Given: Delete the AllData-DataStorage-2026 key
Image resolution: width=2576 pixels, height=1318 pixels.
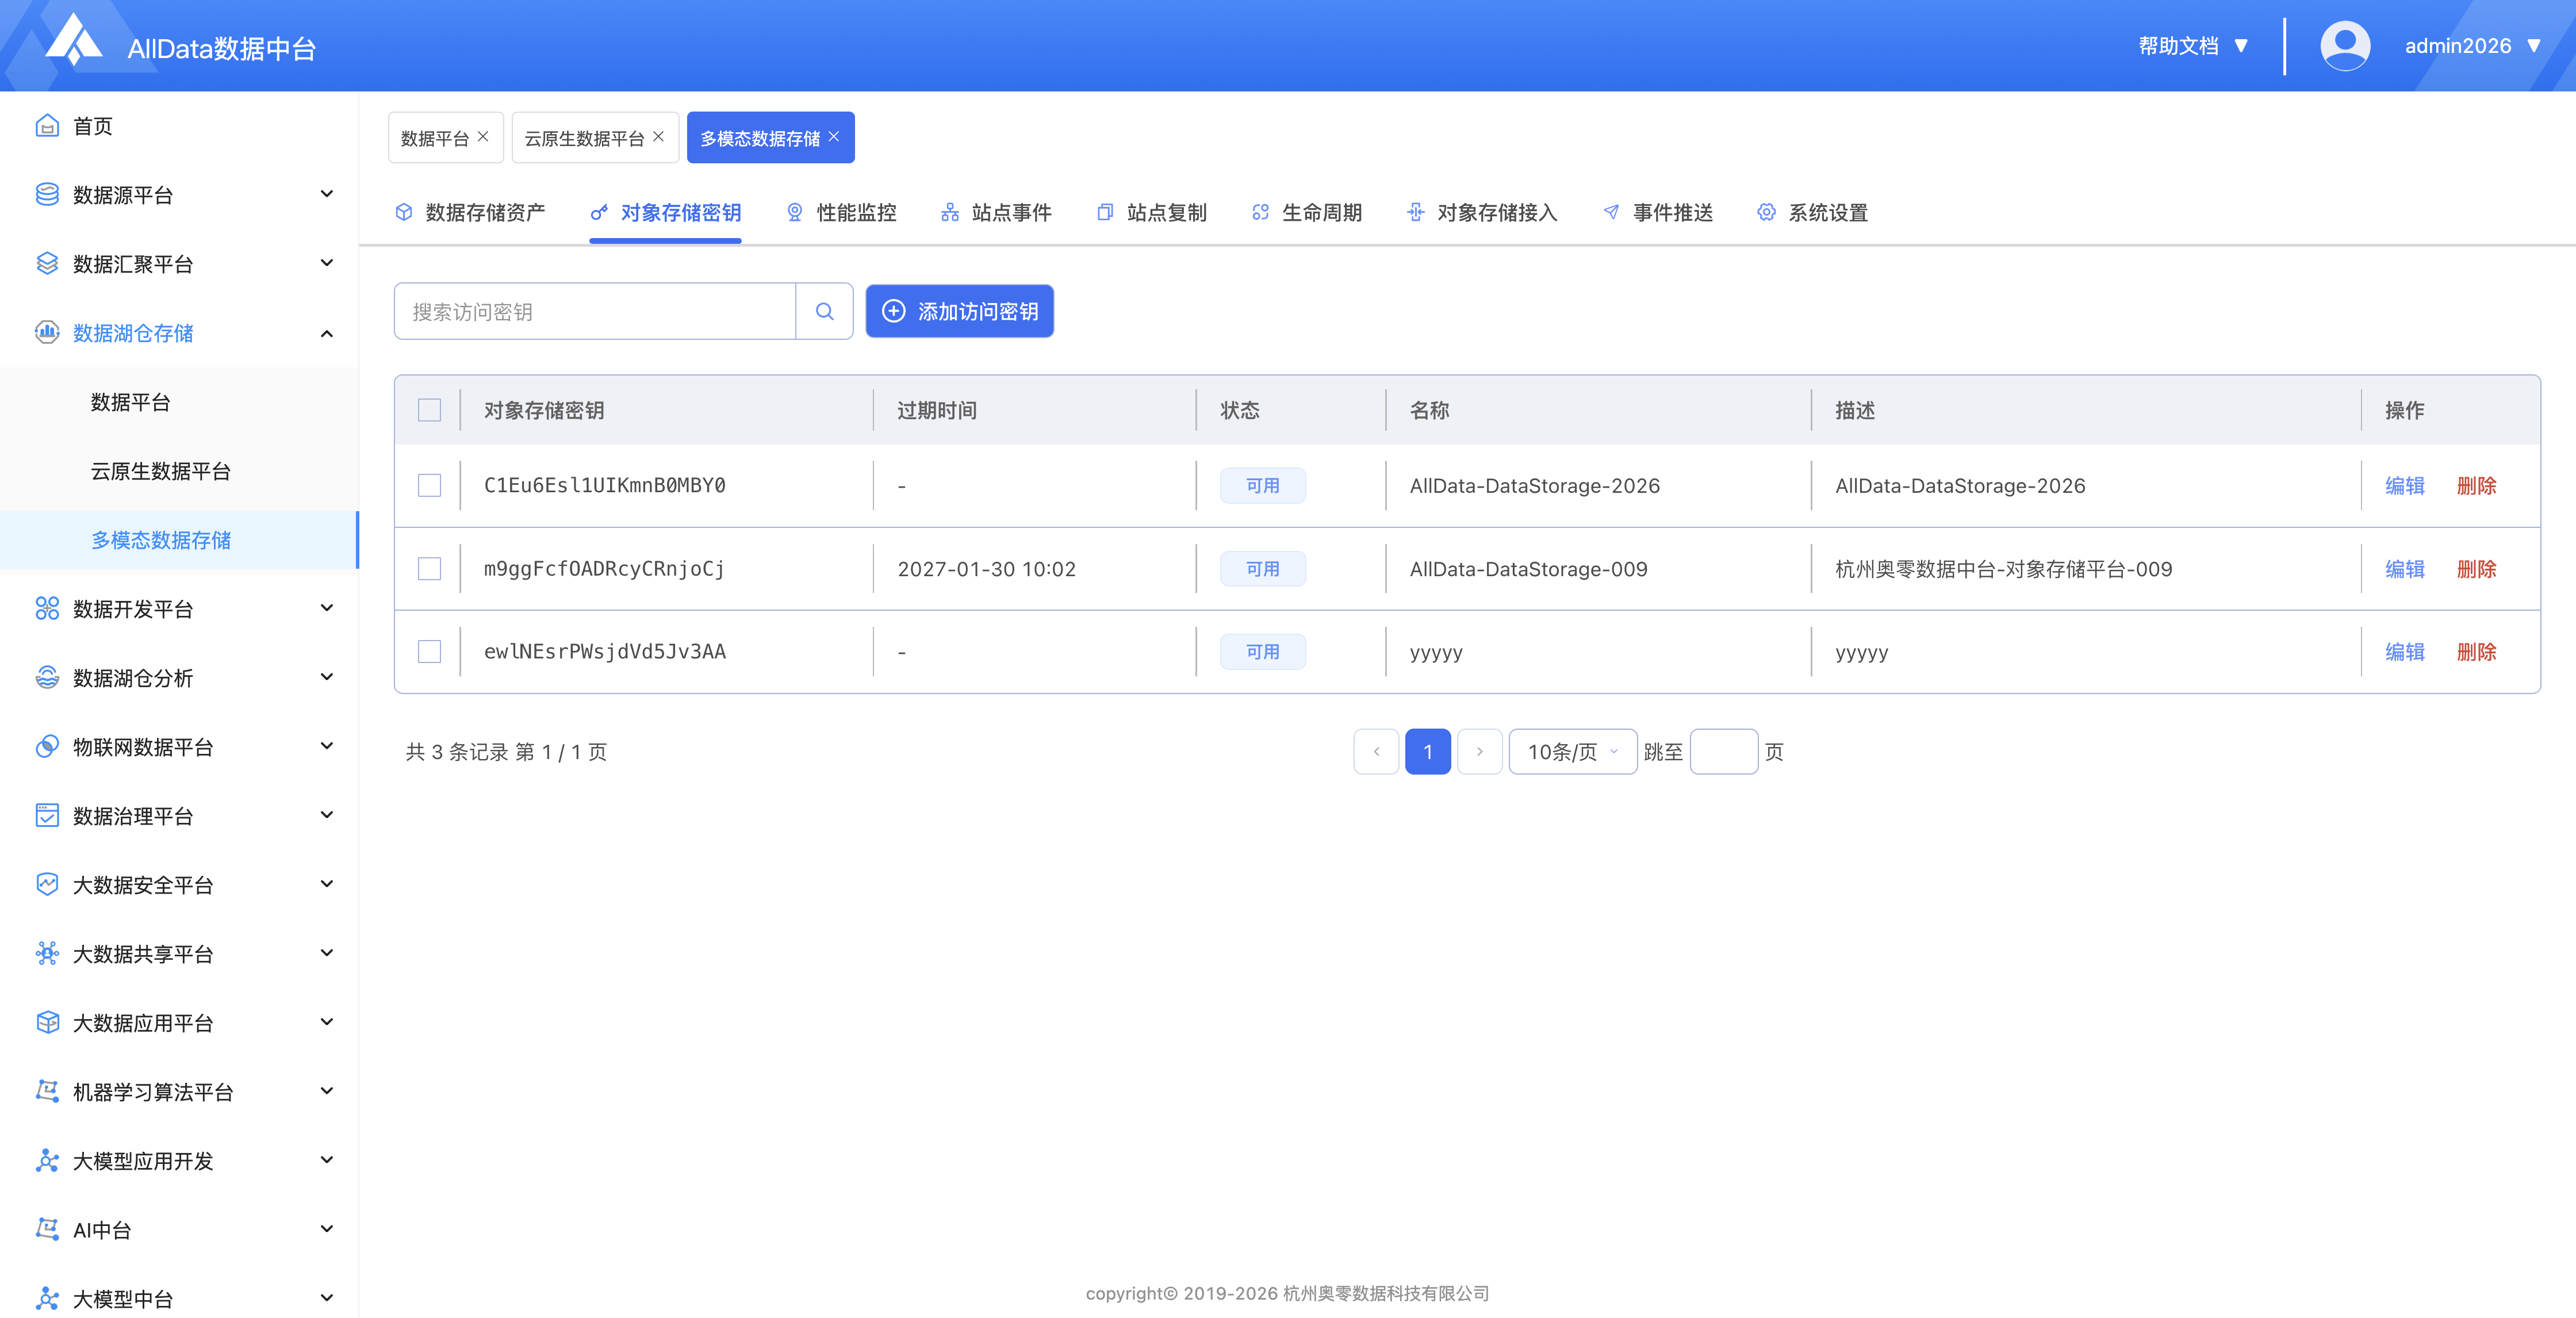Looking at the screenshot, I should pyautogui.click(x=2476, y=485).
